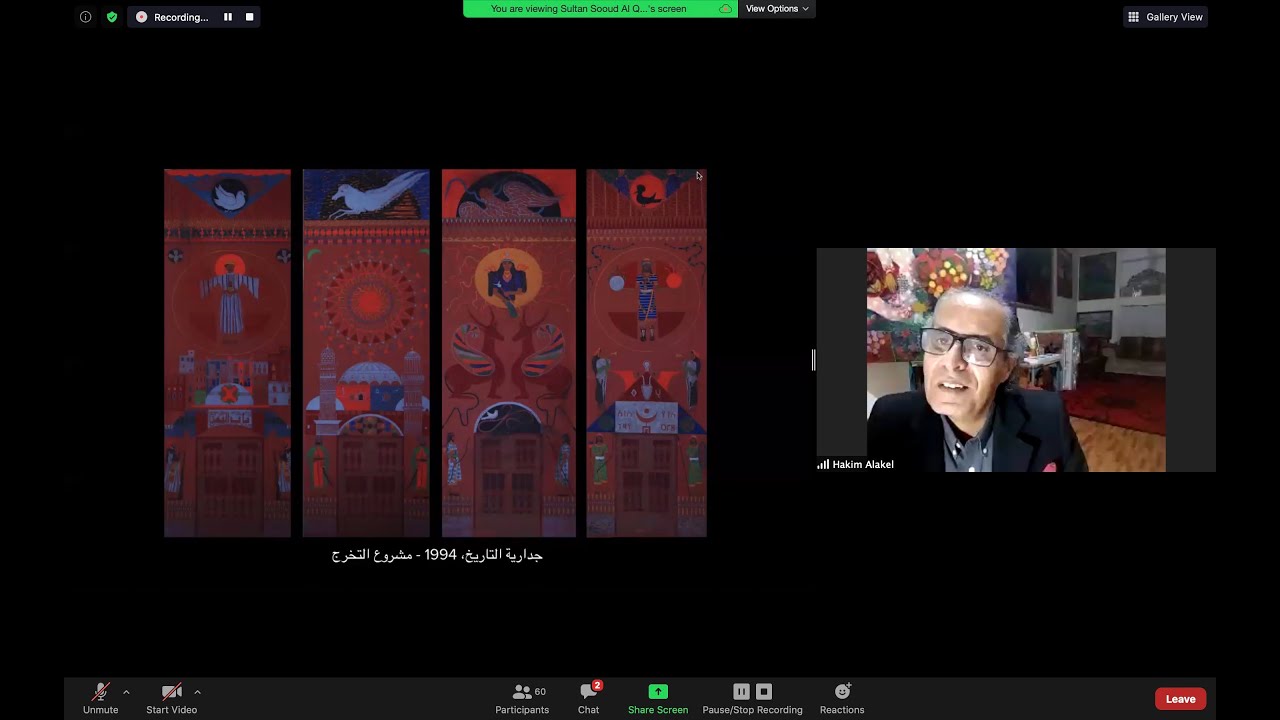Screen dimensions: 1280x720
Task: Expand video options arrow beside Start Video
Action: coord(197,692)
